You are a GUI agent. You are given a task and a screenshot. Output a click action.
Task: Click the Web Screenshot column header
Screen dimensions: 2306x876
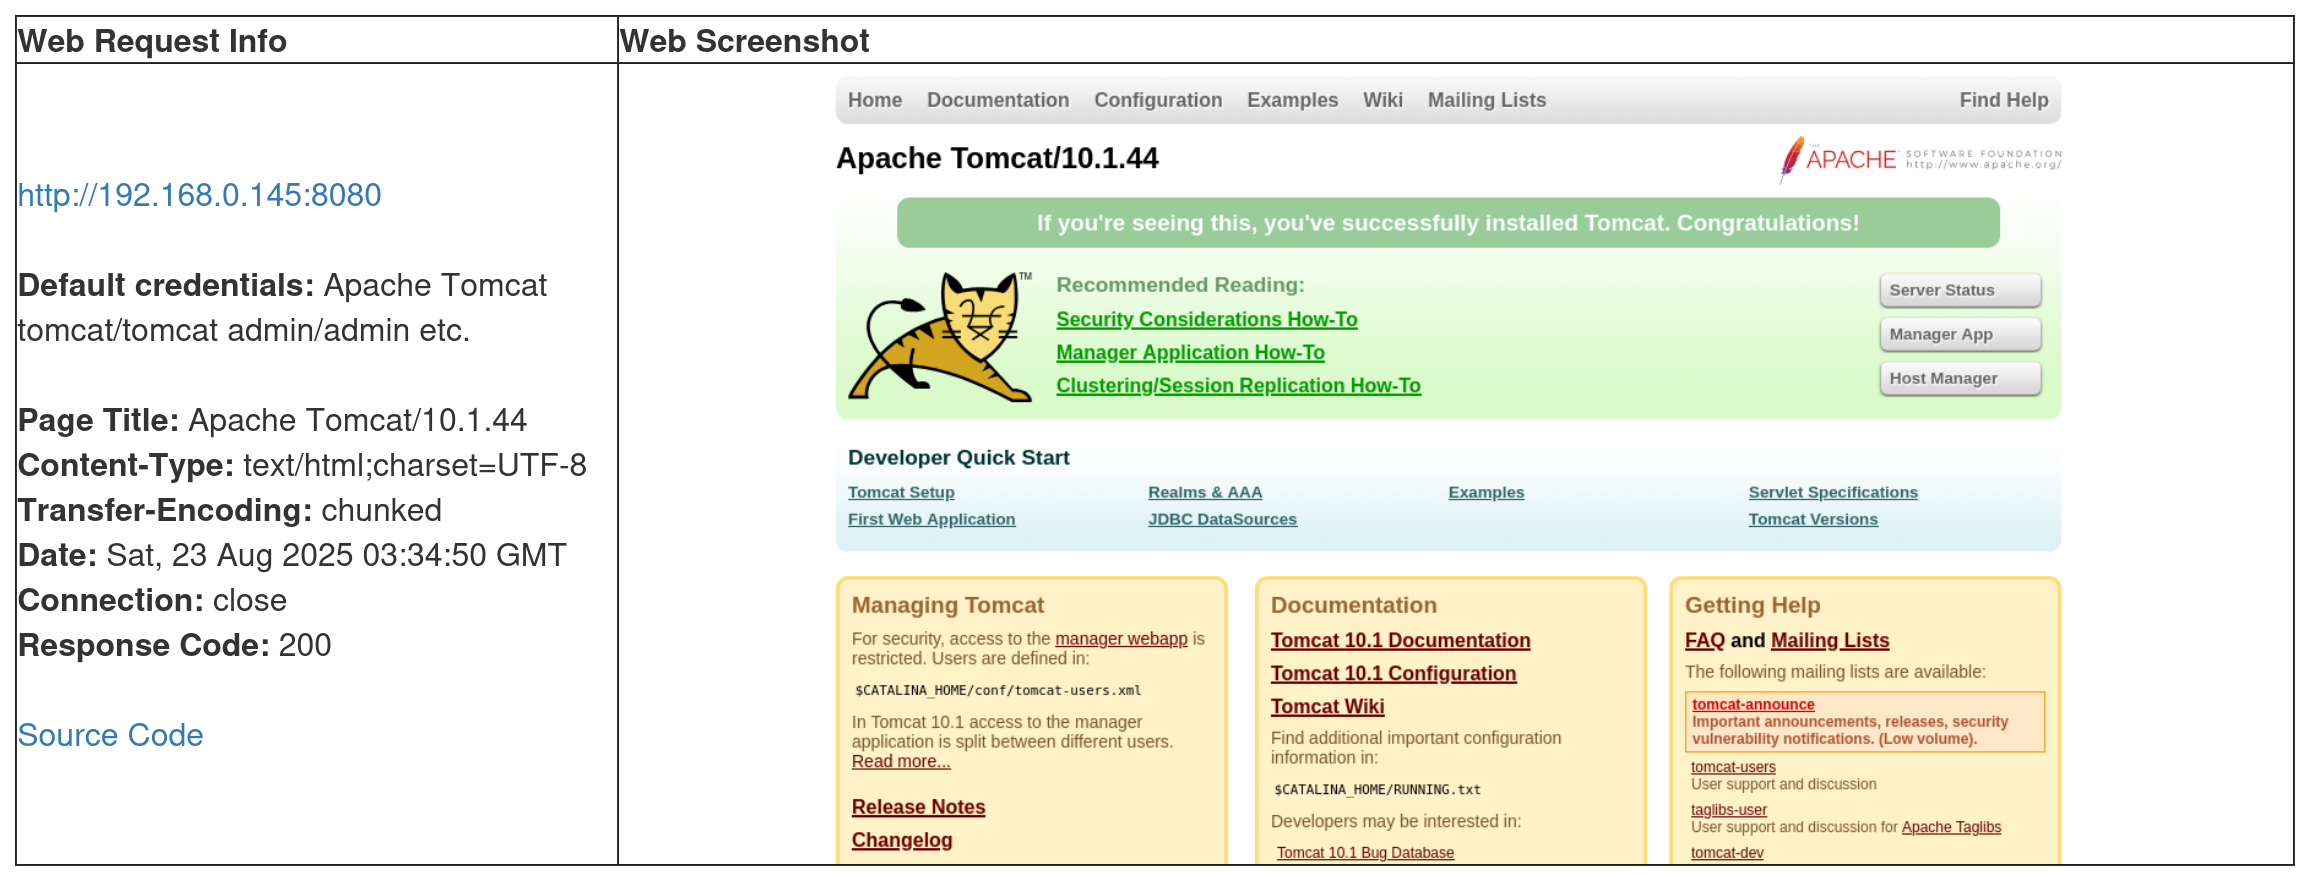[744, 41]
